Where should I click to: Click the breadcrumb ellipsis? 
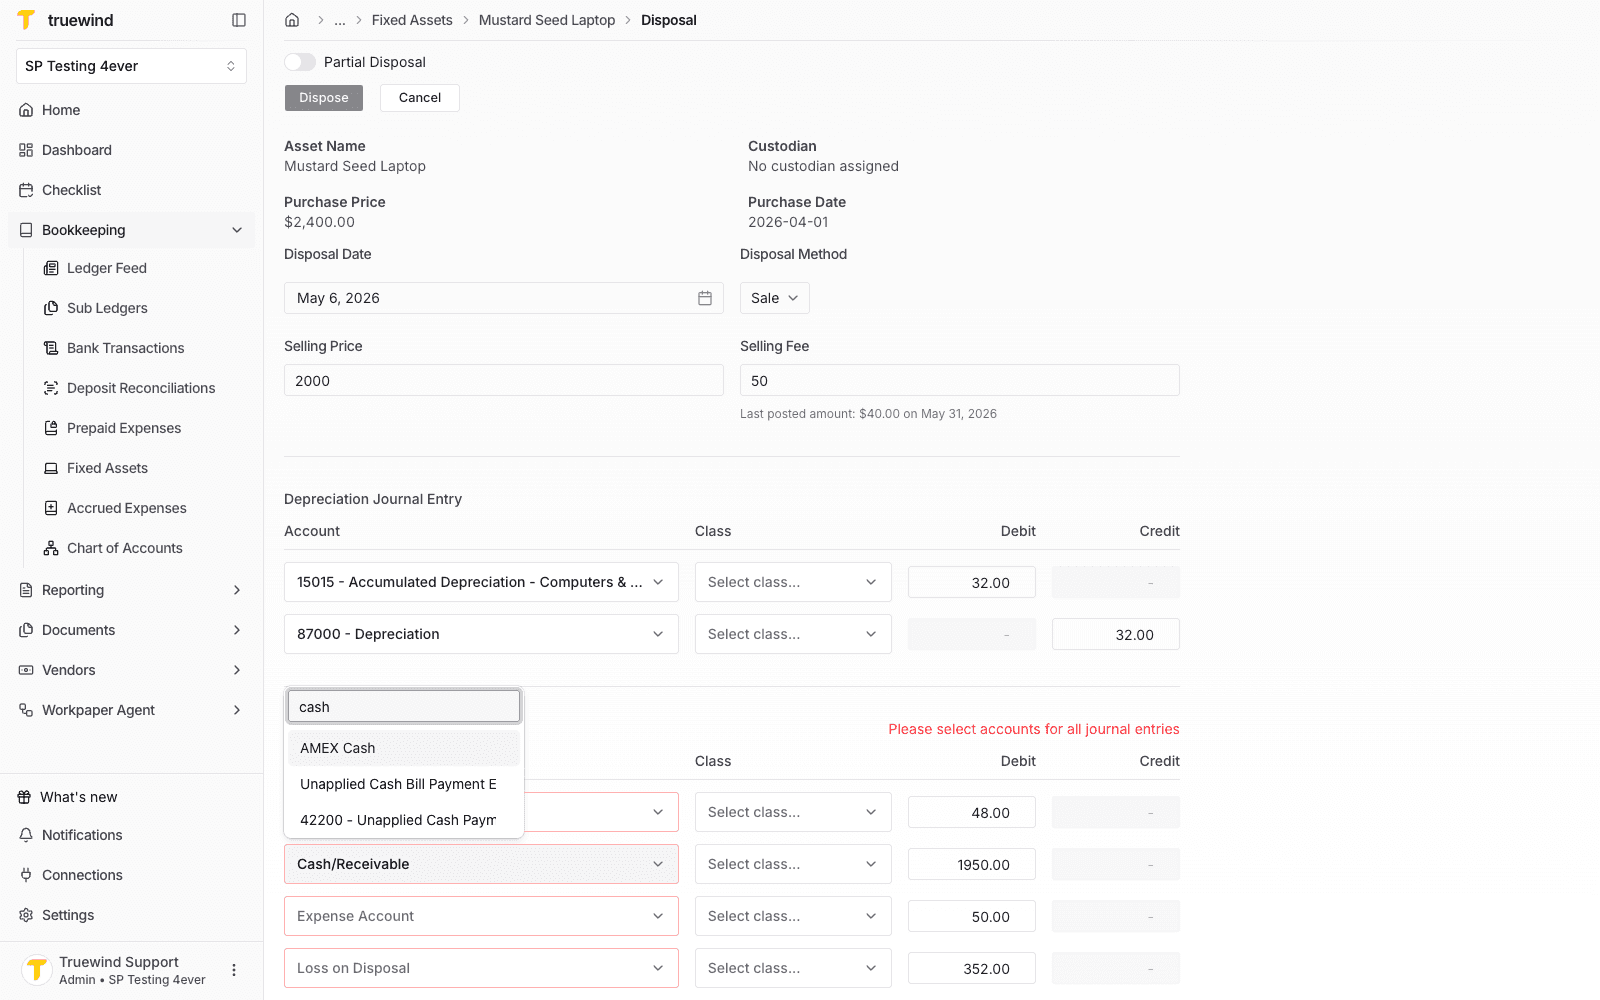point(340,20)
